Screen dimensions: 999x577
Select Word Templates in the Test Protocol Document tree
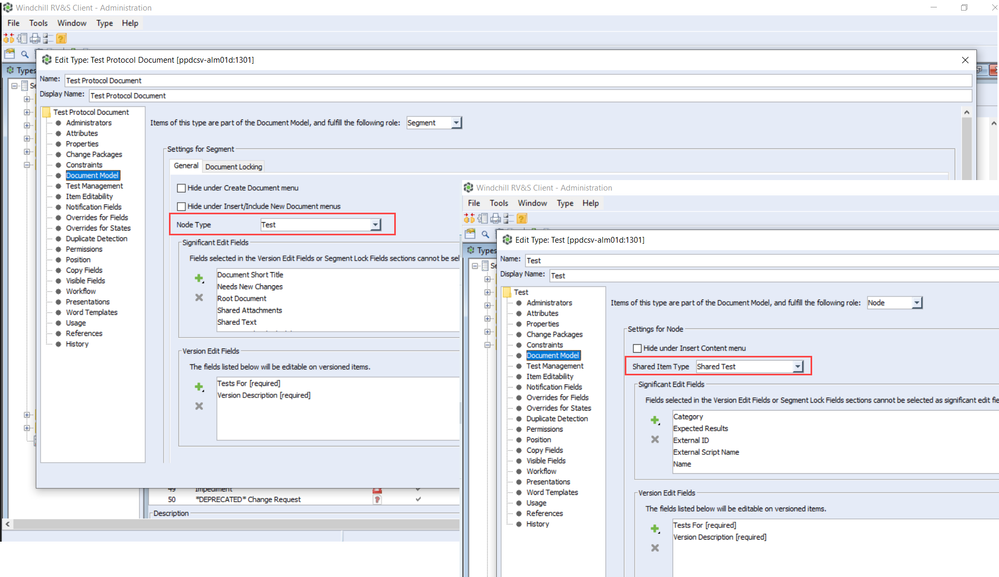pos(92,313)
